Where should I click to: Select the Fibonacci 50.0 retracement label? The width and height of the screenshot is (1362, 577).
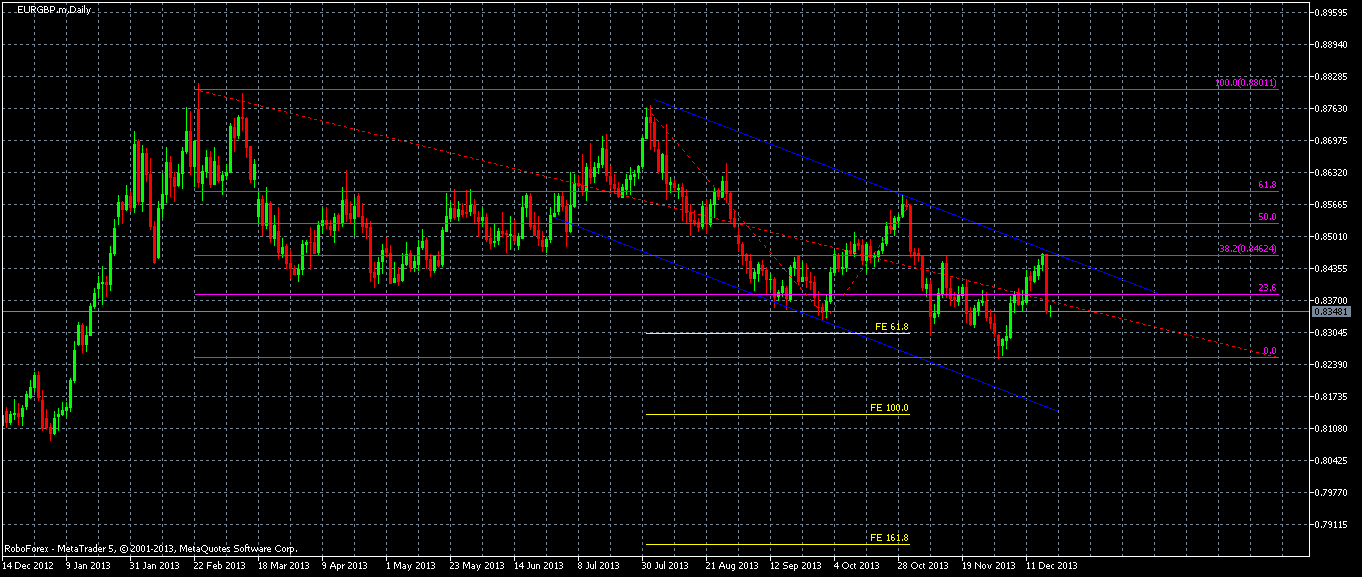click(1267, 216)
